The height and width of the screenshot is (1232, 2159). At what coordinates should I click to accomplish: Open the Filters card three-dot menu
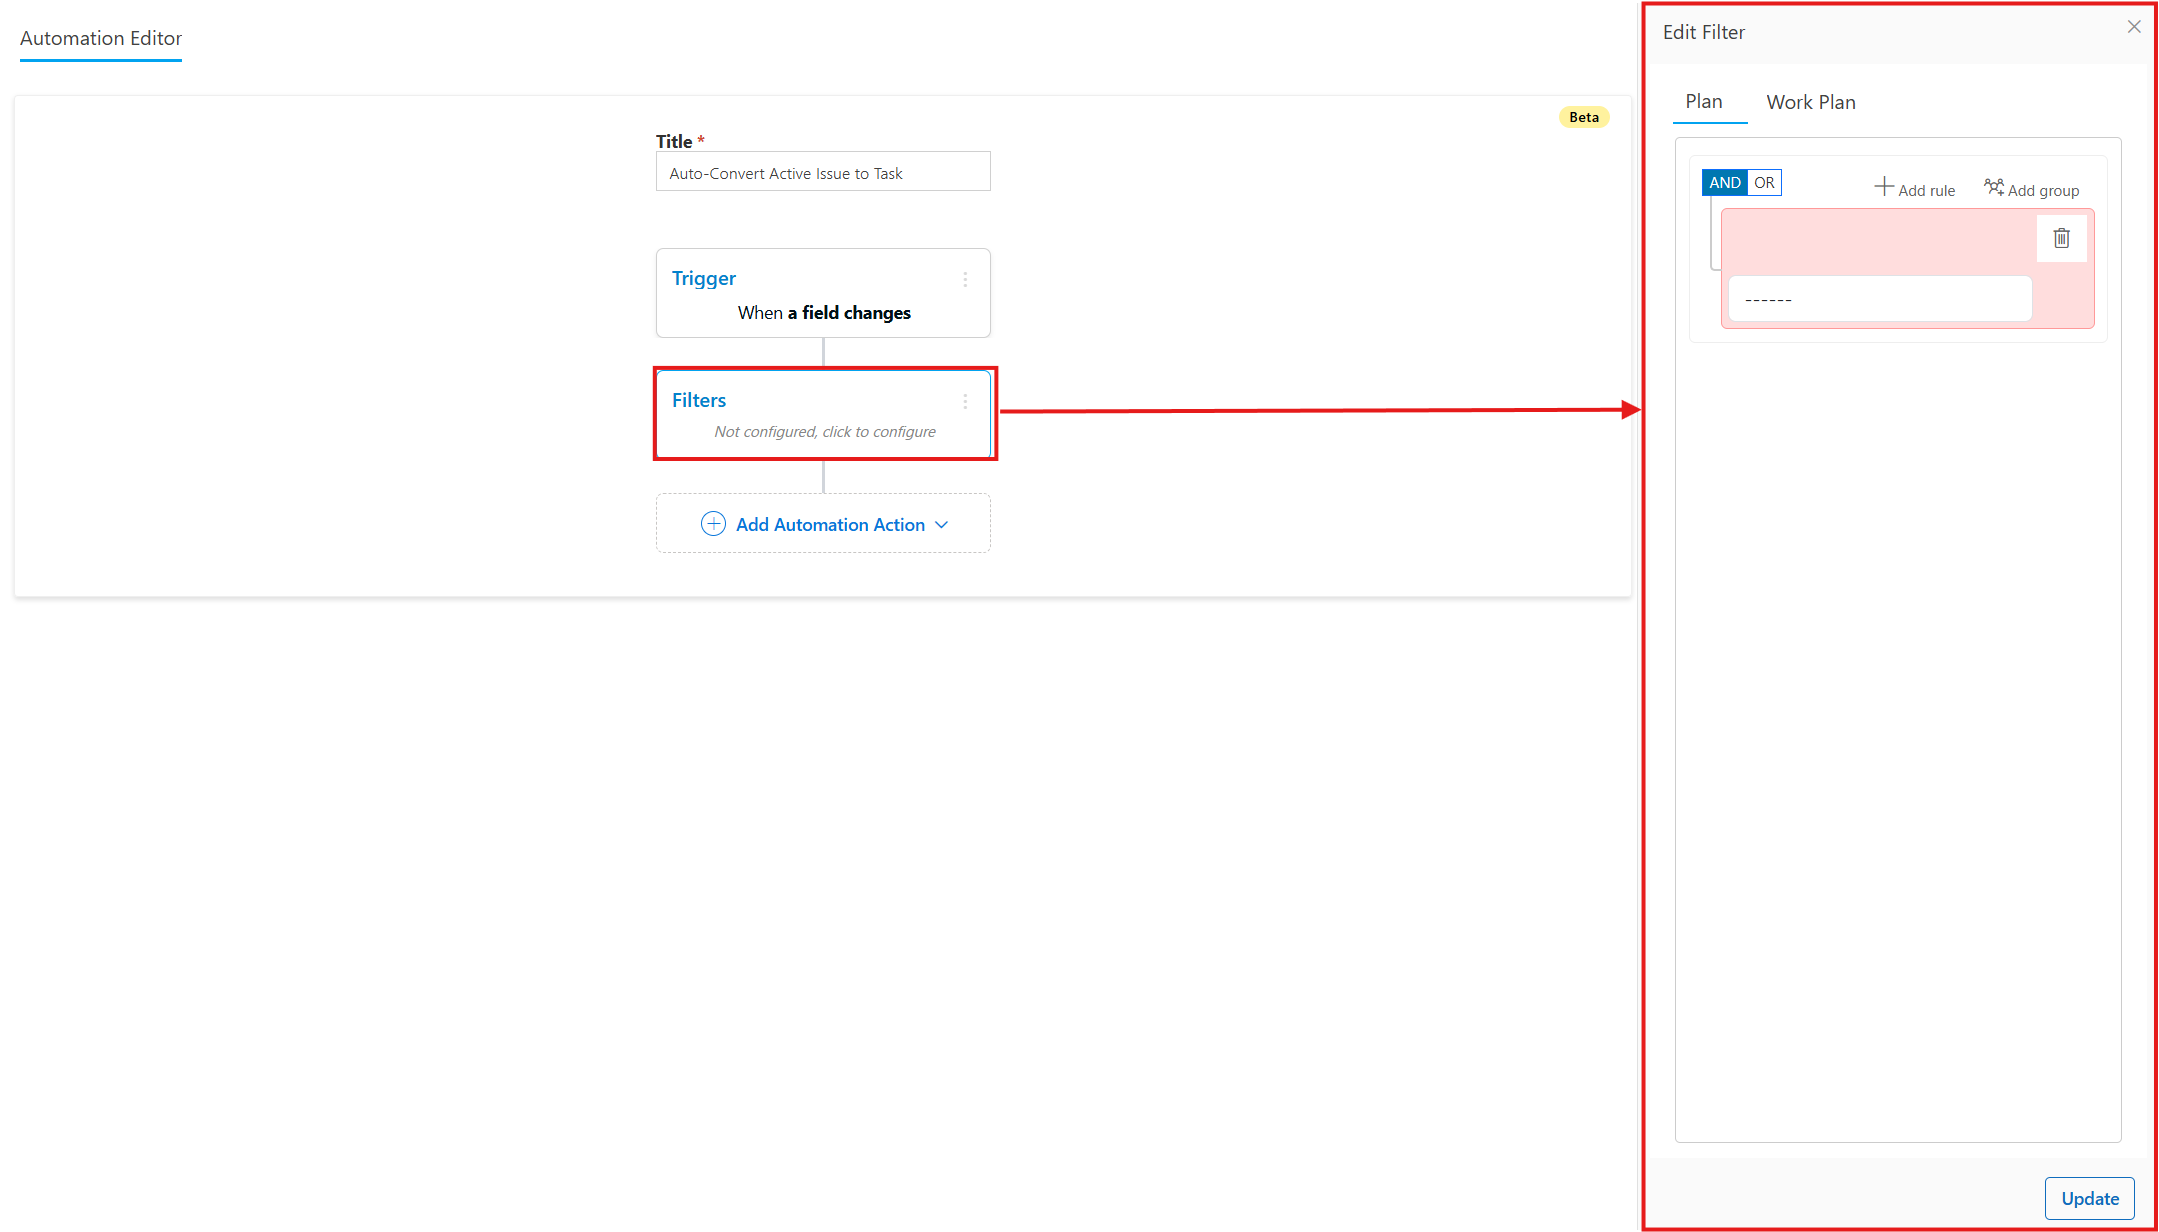click(965, 402)
